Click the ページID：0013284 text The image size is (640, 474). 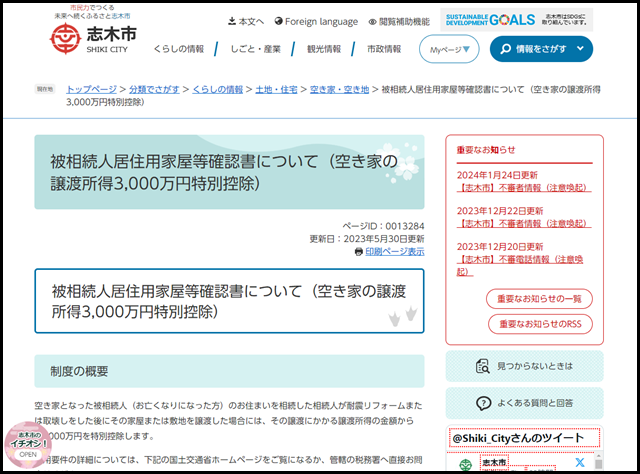tap(383, 226)
